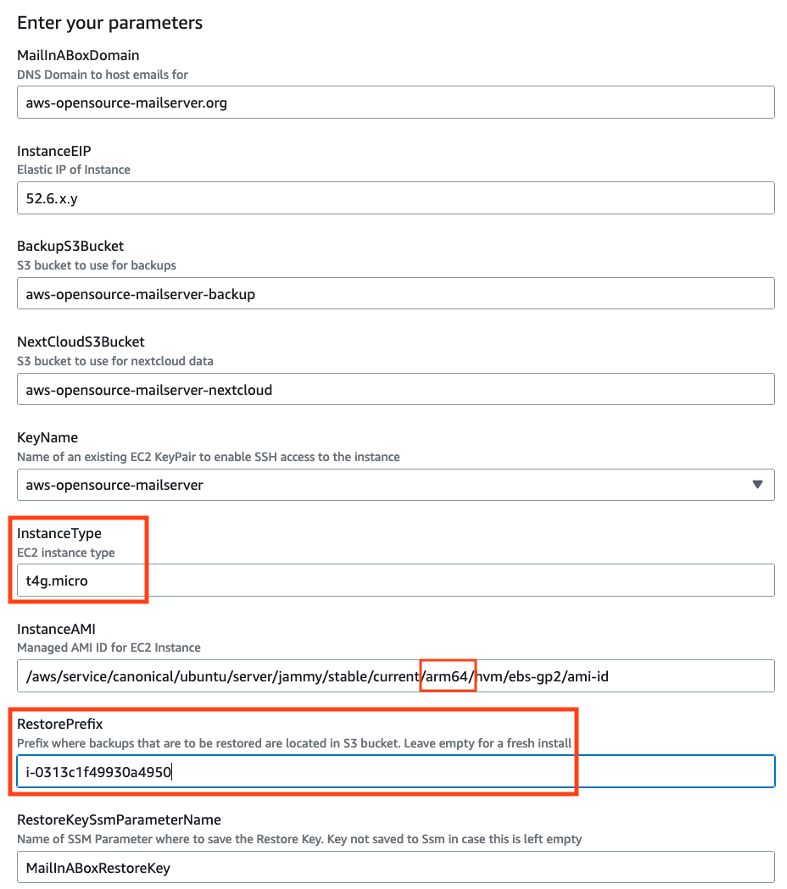Click the BackupS3Bucket input box
Viewport: 787px width, 889px height.
(394, 292)
